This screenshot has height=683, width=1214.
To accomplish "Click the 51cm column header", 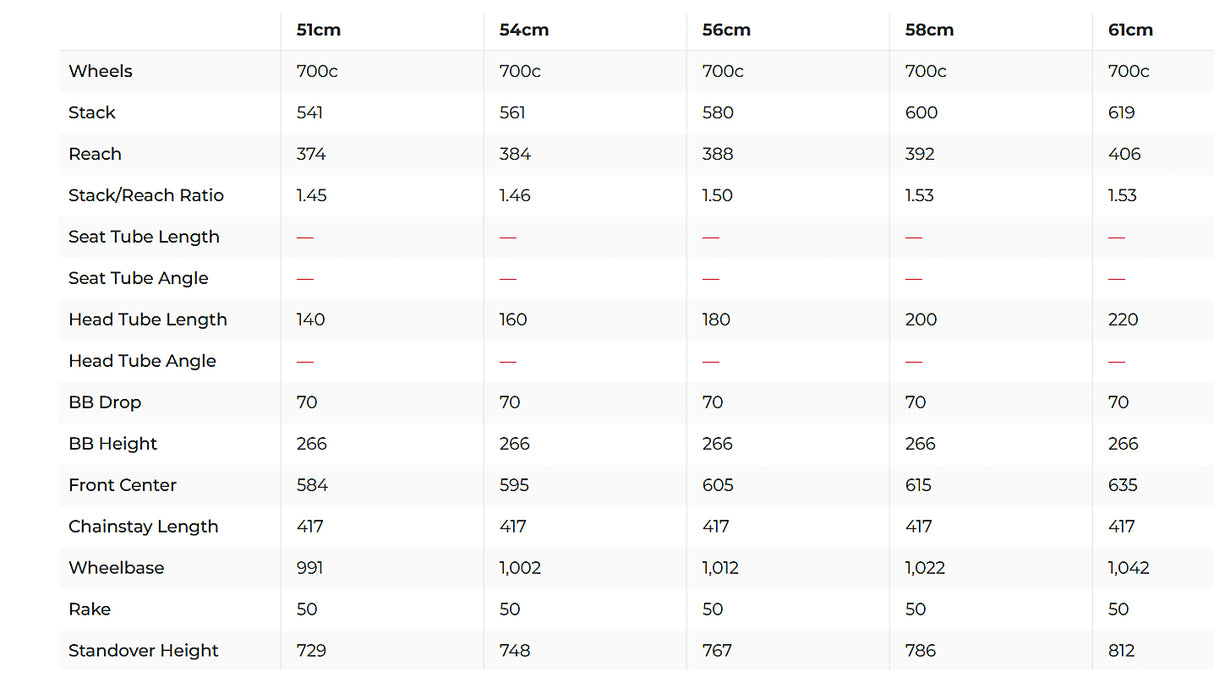I will coord(318,30).
